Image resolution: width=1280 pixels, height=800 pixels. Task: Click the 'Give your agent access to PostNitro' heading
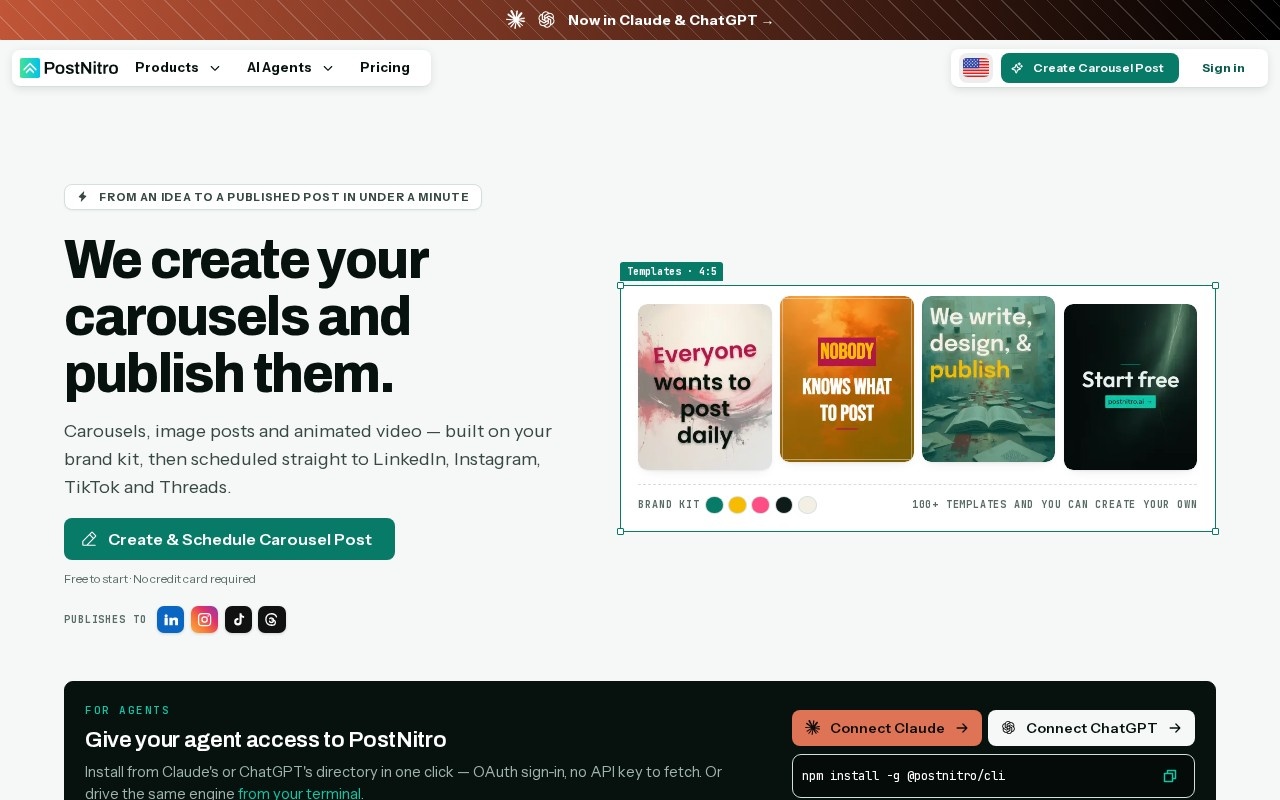tap(266, 740)
